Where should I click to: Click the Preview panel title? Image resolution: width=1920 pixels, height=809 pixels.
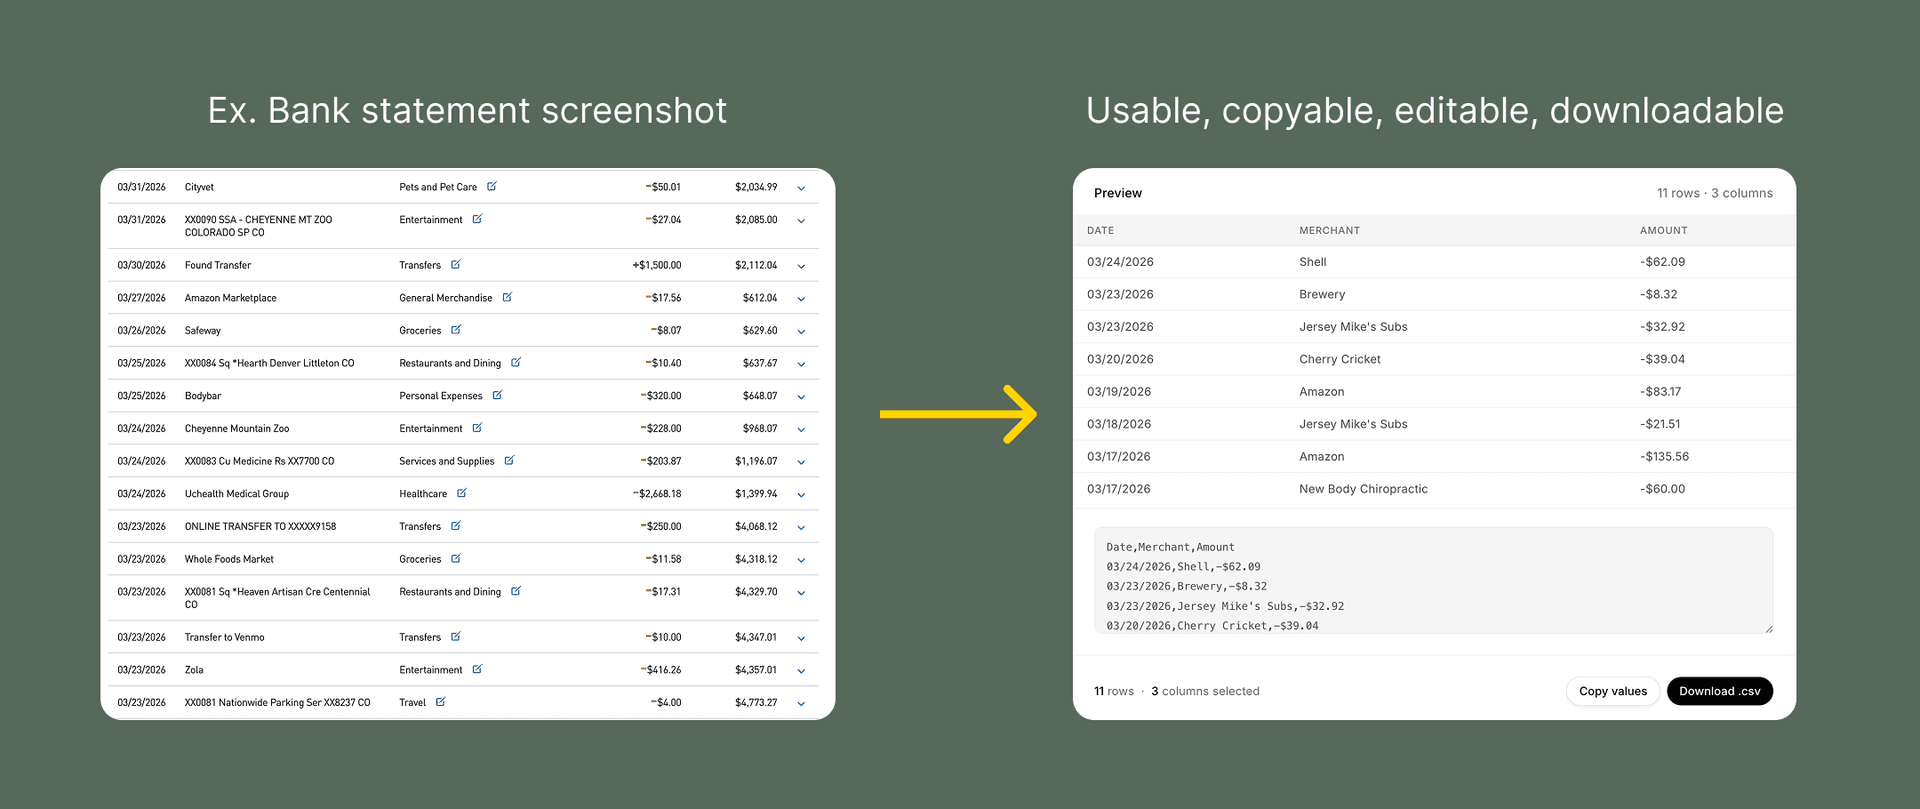click(x=1117, y=193)
